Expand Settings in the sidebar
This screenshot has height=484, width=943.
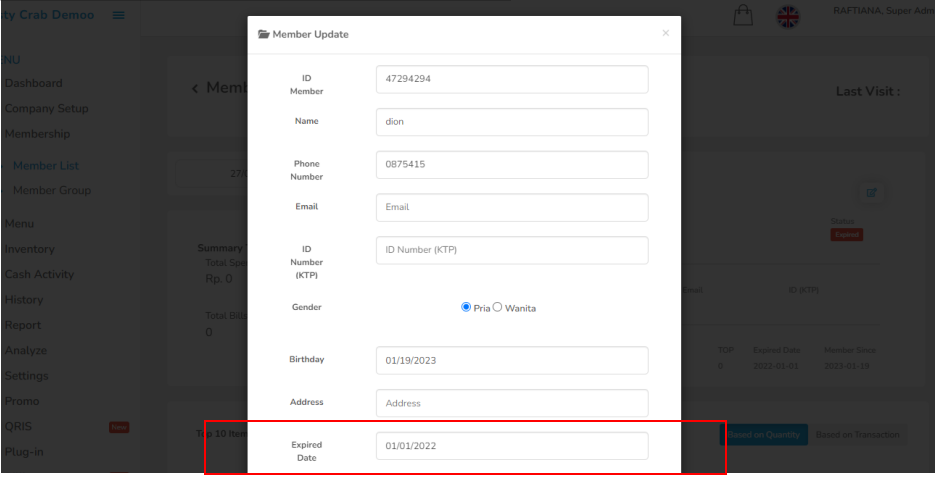pos(26,376)
